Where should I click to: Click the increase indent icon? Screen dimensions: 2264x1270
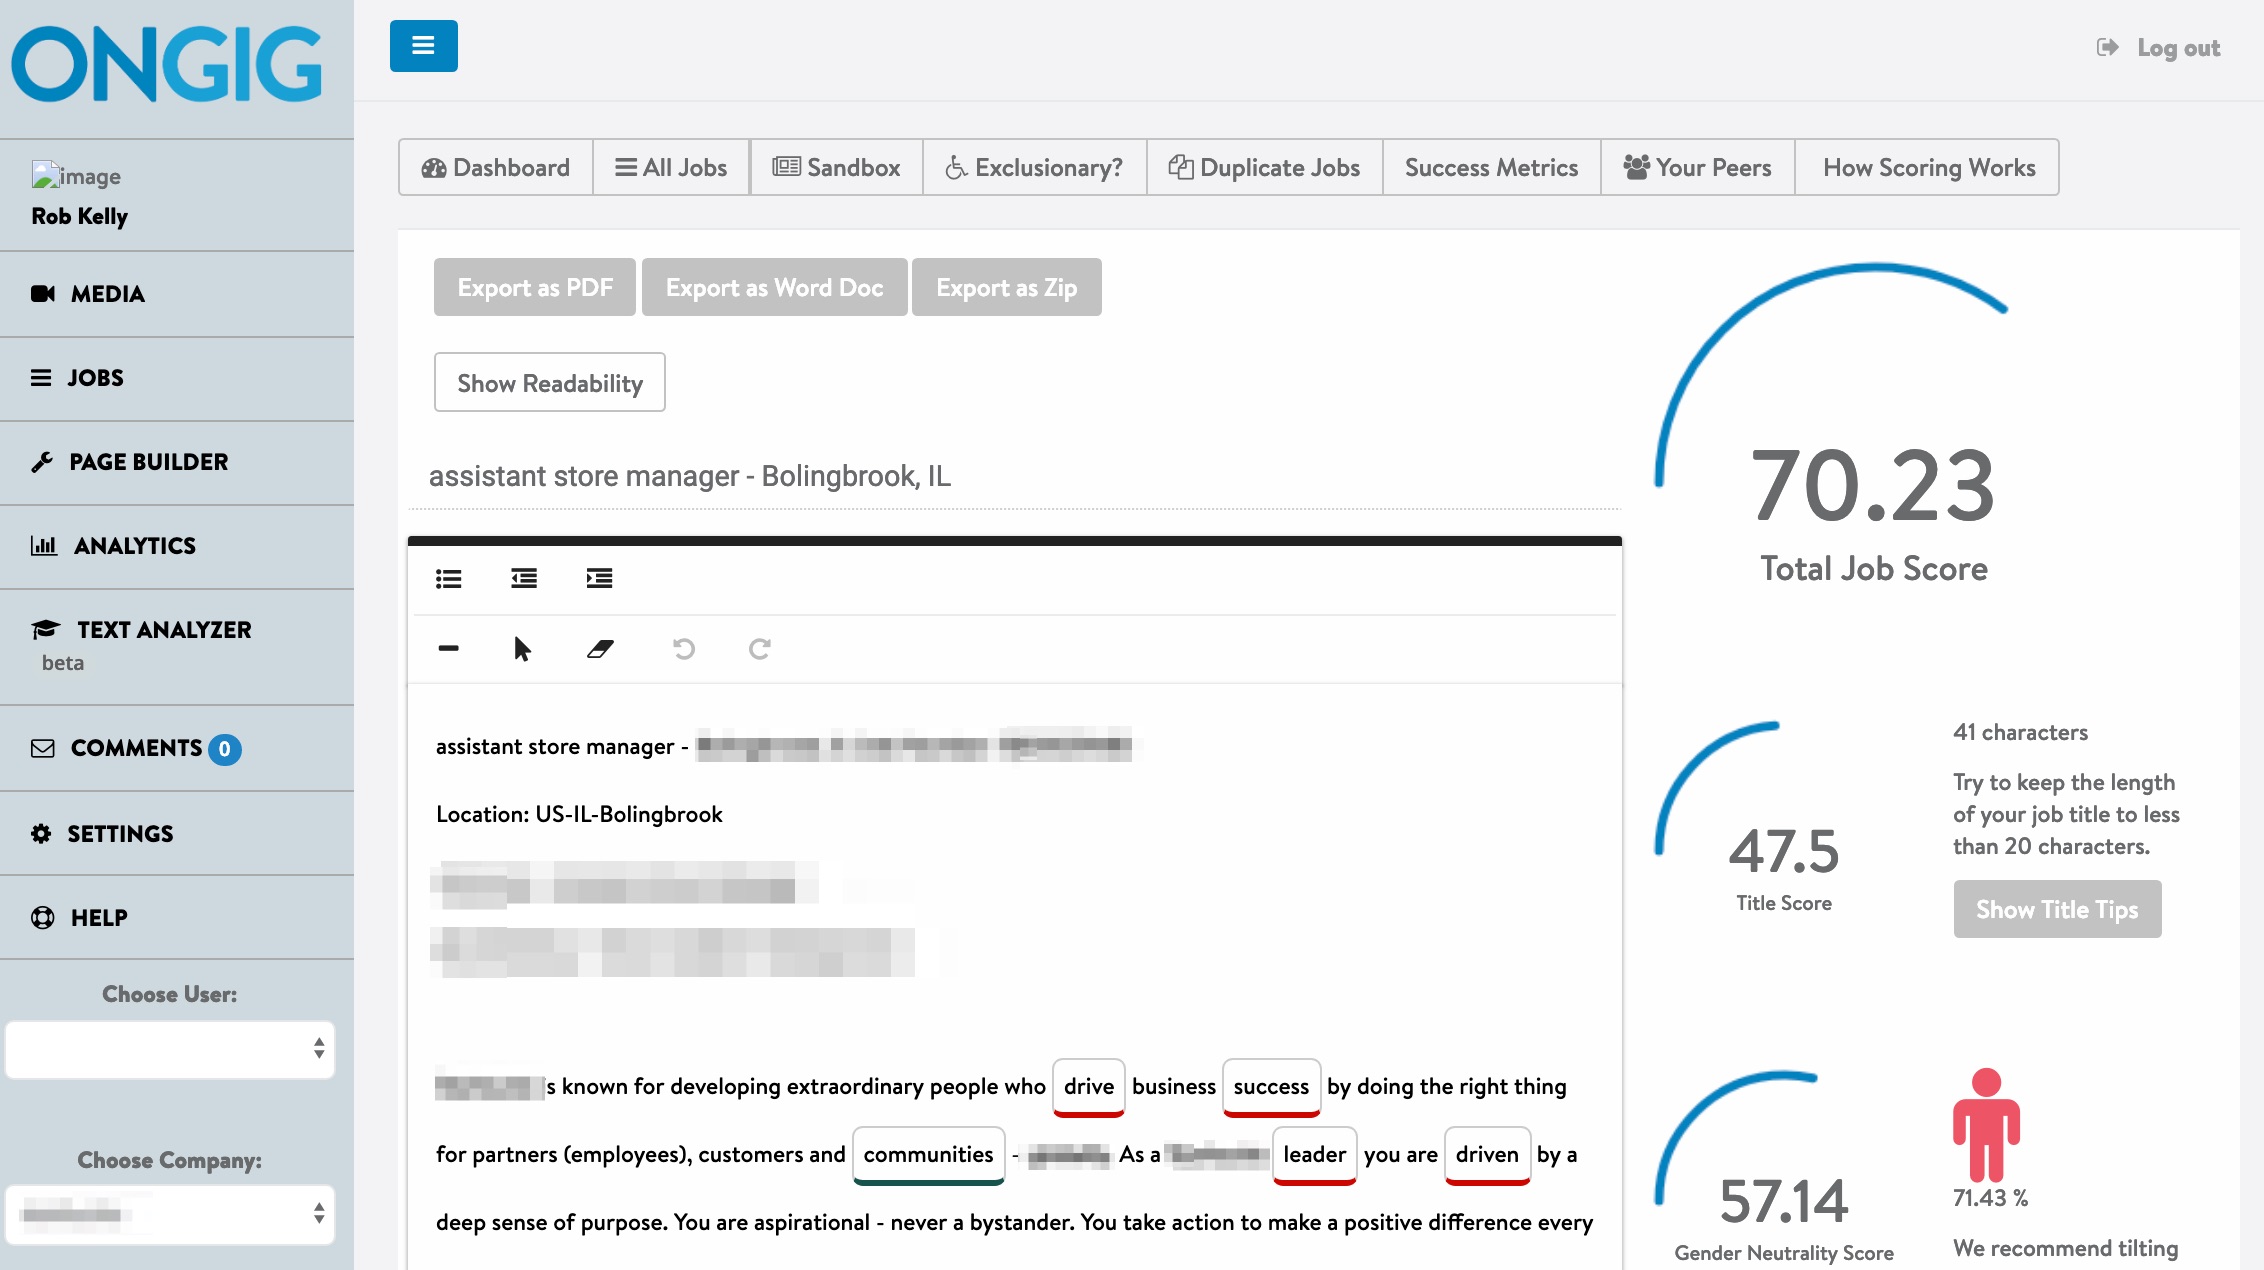tap(599, 578)
